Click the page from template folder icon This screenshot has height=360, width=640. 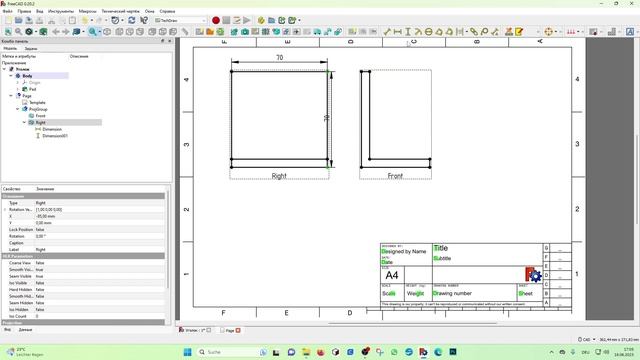pos(210,31)
